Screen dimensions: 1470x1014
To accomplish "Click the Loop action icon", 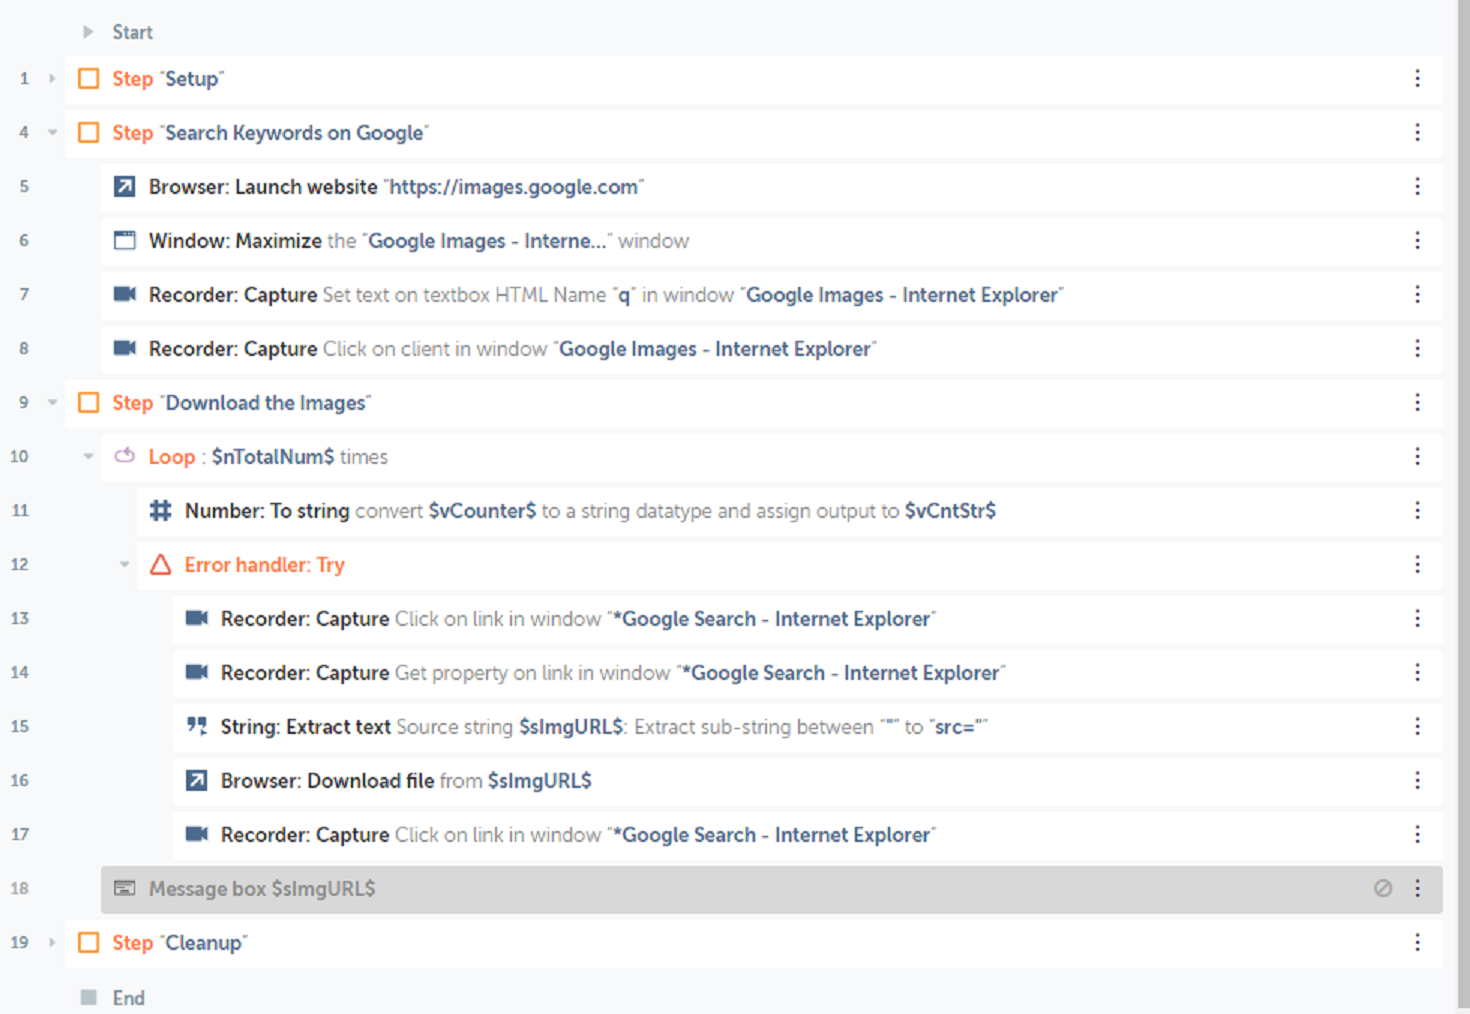I will 124,457.
